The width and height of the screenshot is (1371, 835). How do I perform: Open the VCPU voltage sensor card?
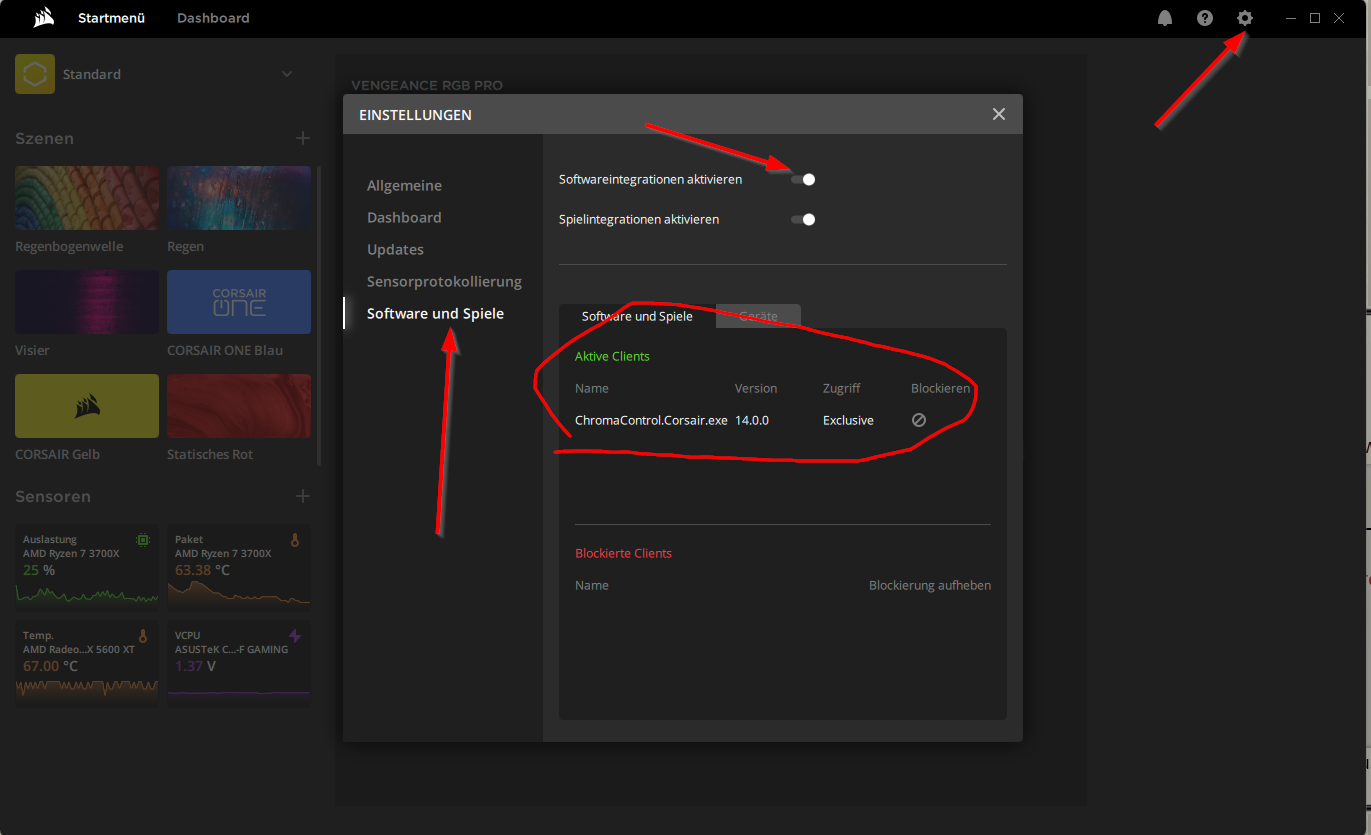239,664
